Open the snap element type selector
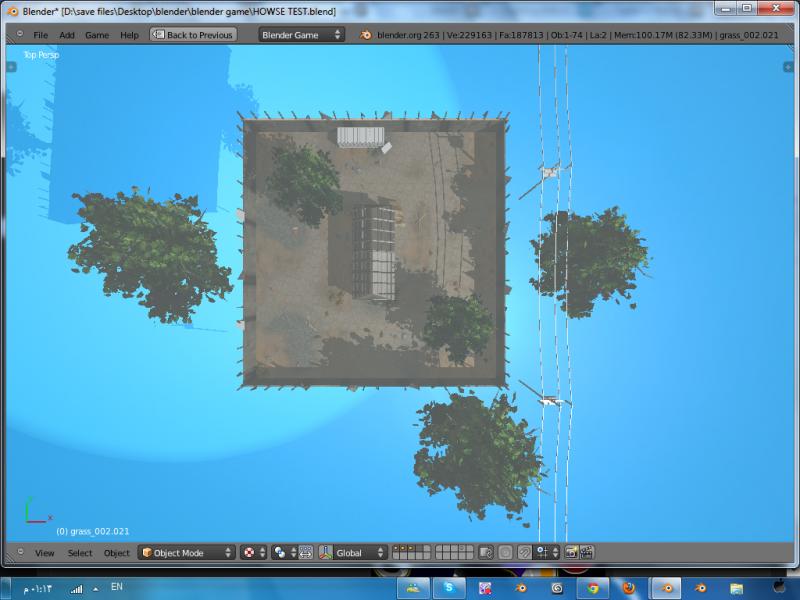 (x=546, y=553)
